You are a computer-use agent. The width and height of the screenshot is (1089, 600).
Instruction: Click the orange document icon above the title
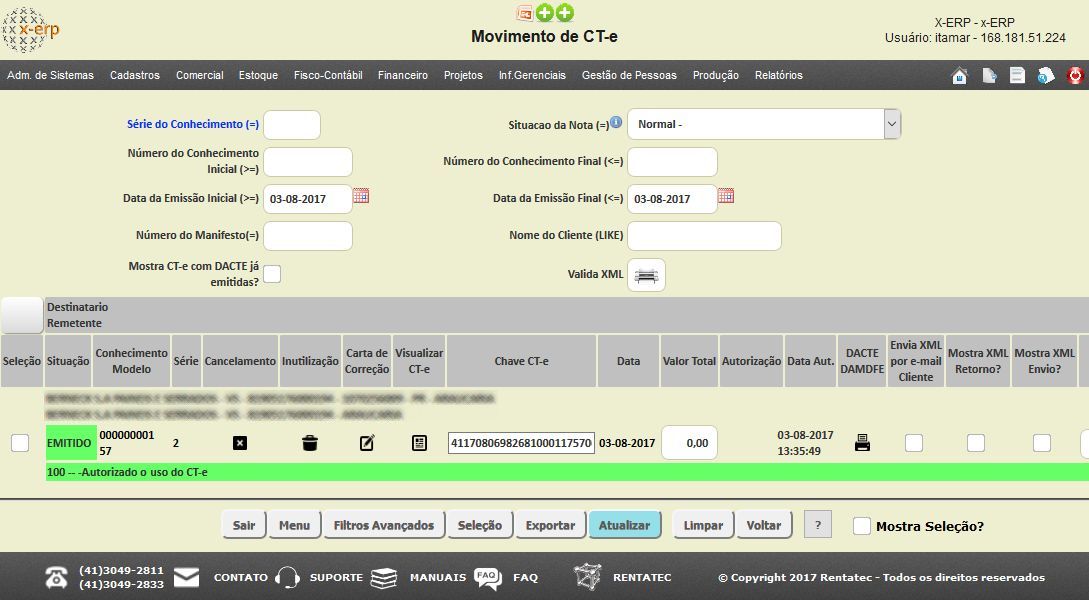[524, 12]
